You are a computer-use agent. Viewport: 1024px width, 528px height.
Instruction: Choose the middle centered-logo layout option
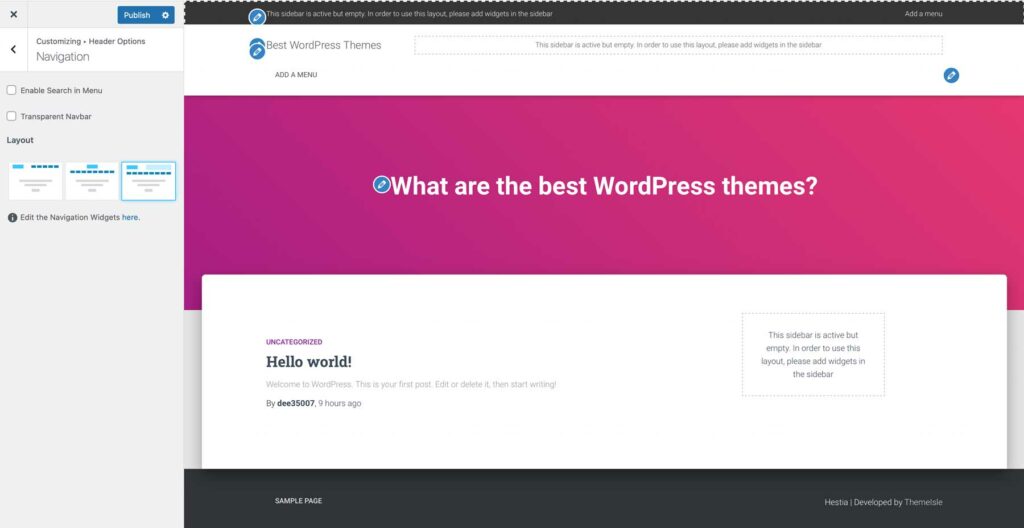pyautogui.click(x=92, y=181)
